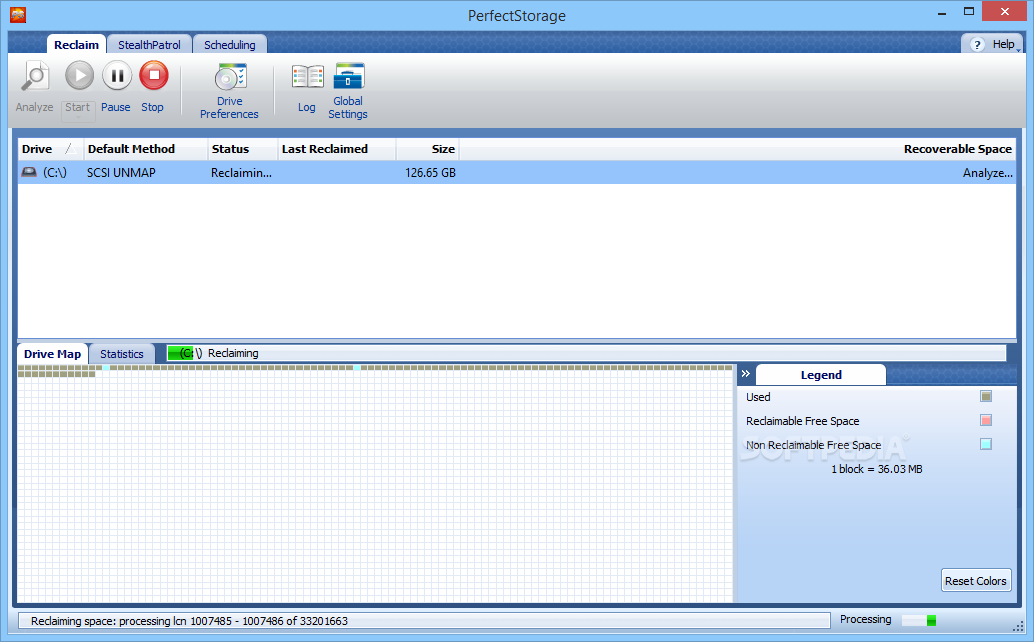Collapse the Legend panel with double chevron
This screenshot has height=642, width=1034.
point(746,374)
